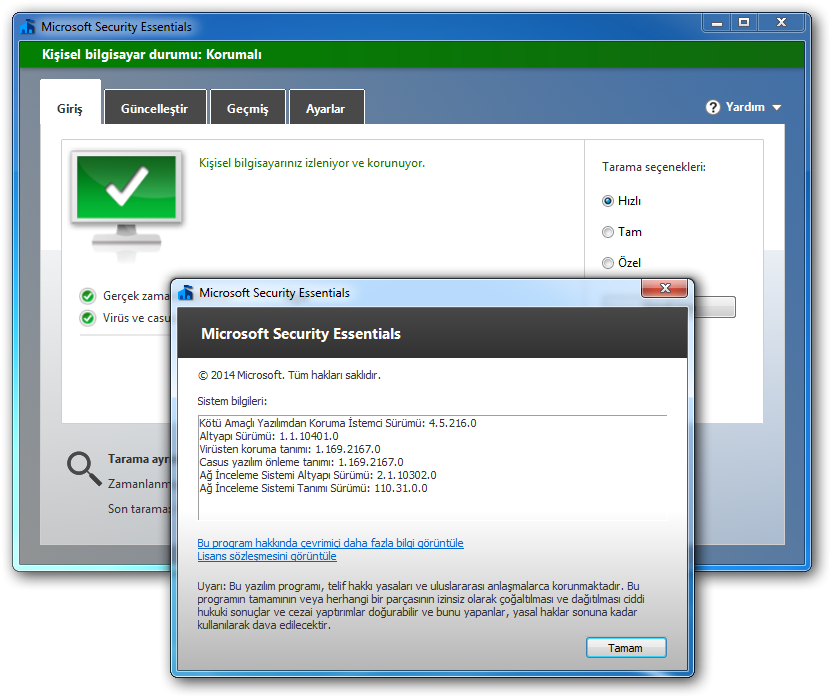Click the 'Son tarama' label in main window
The height and width of the screenshot is (698, 832).
[138, 509]
